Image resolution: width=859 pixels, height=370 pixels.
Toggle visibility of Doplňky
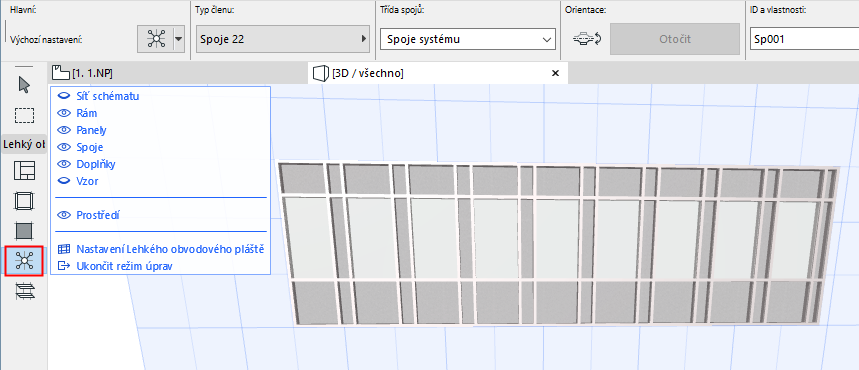coord(64,164)
